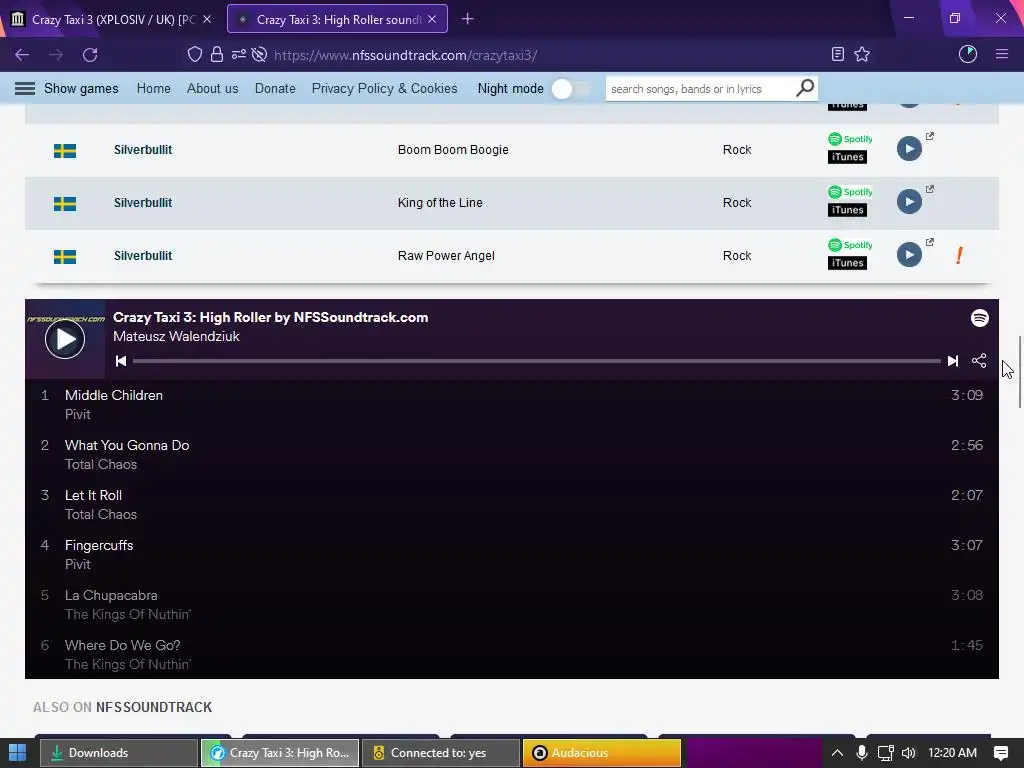Open the Show games hamburger menu

coord(25,88)
